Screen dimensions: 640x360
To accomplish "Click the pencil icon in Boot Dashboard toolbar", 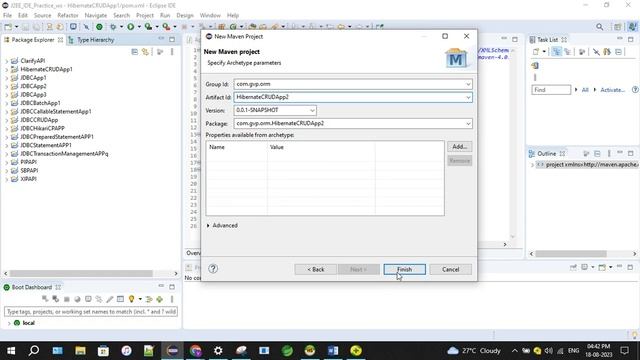I will [109, 299].
